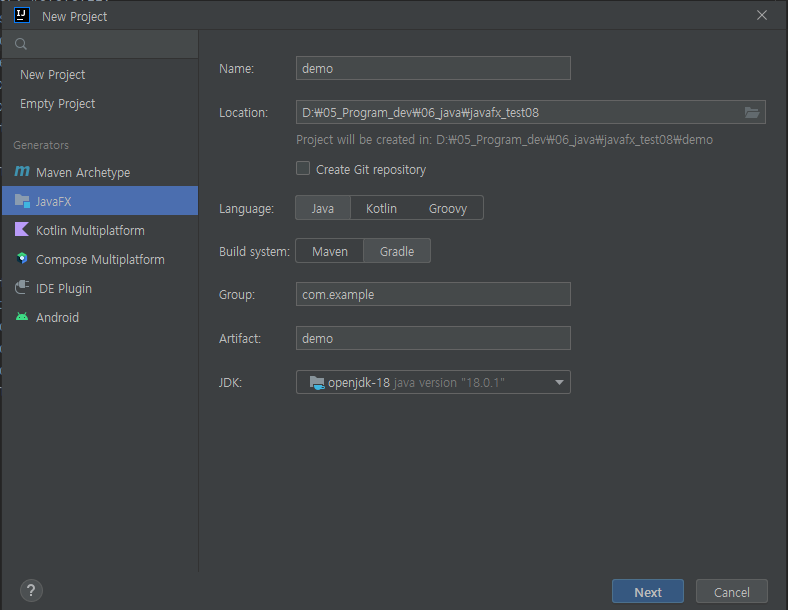Select Compose Multiplatform generator
This screenshot has width=788, height=610.
(100, 259)
